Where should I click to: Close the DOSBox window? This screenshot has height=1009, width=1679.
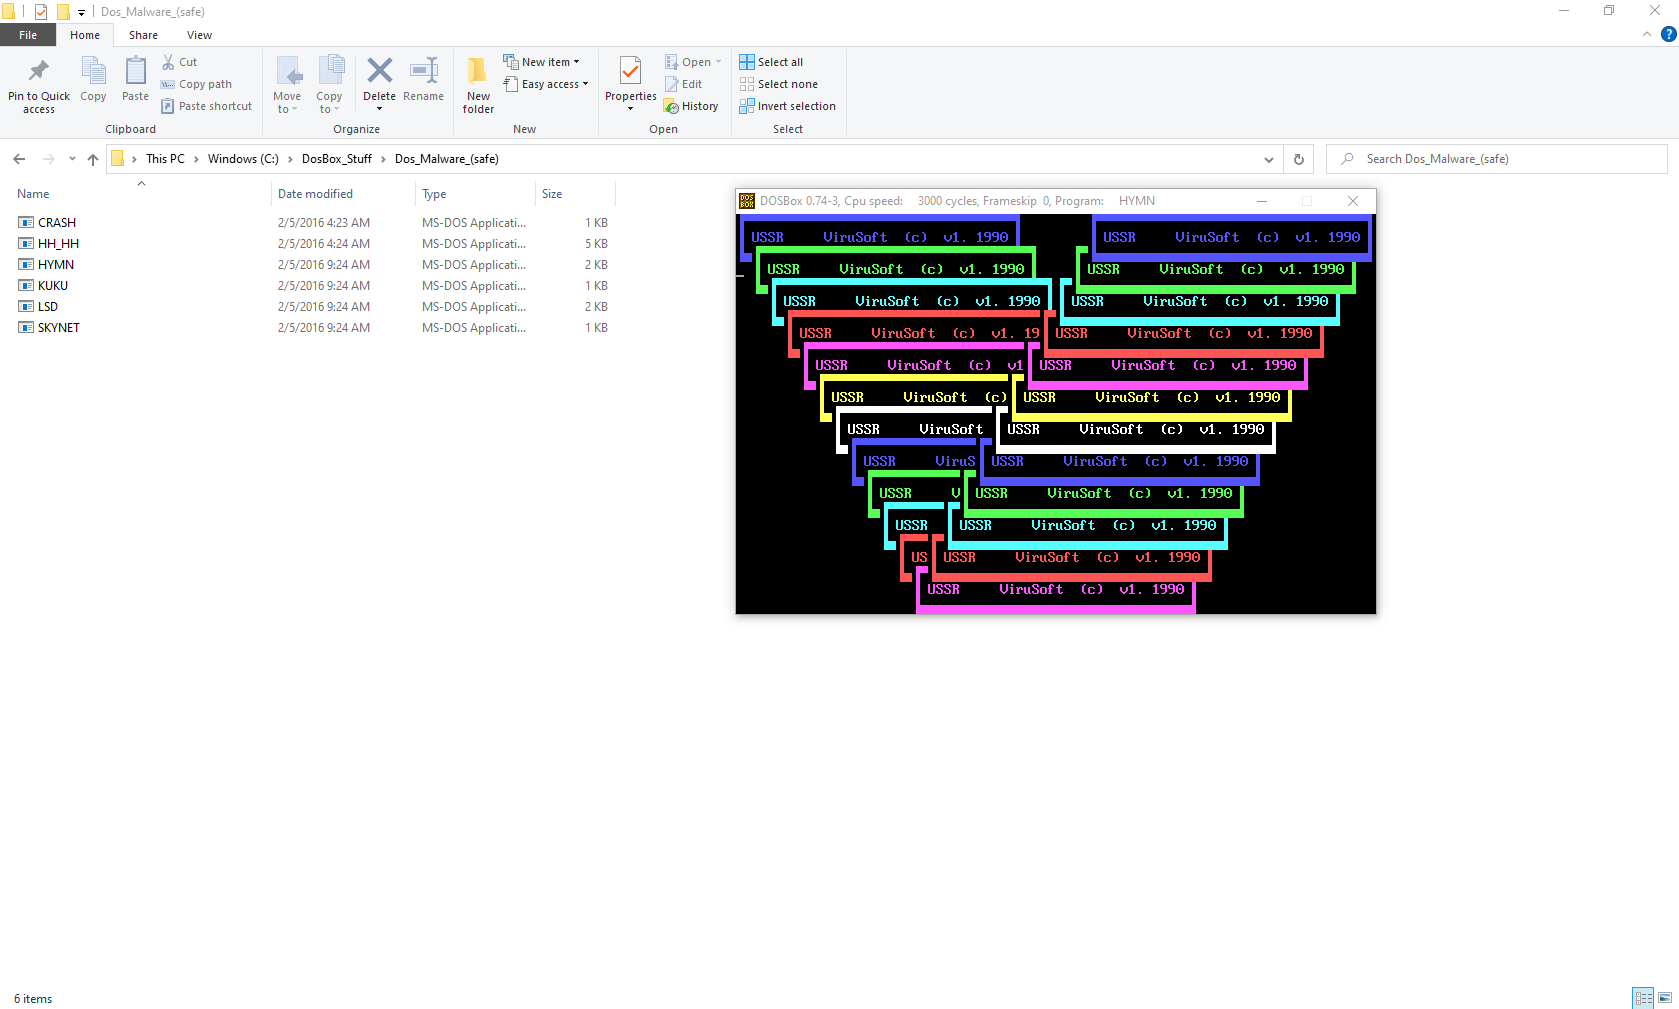click(x=1353, y=201)
